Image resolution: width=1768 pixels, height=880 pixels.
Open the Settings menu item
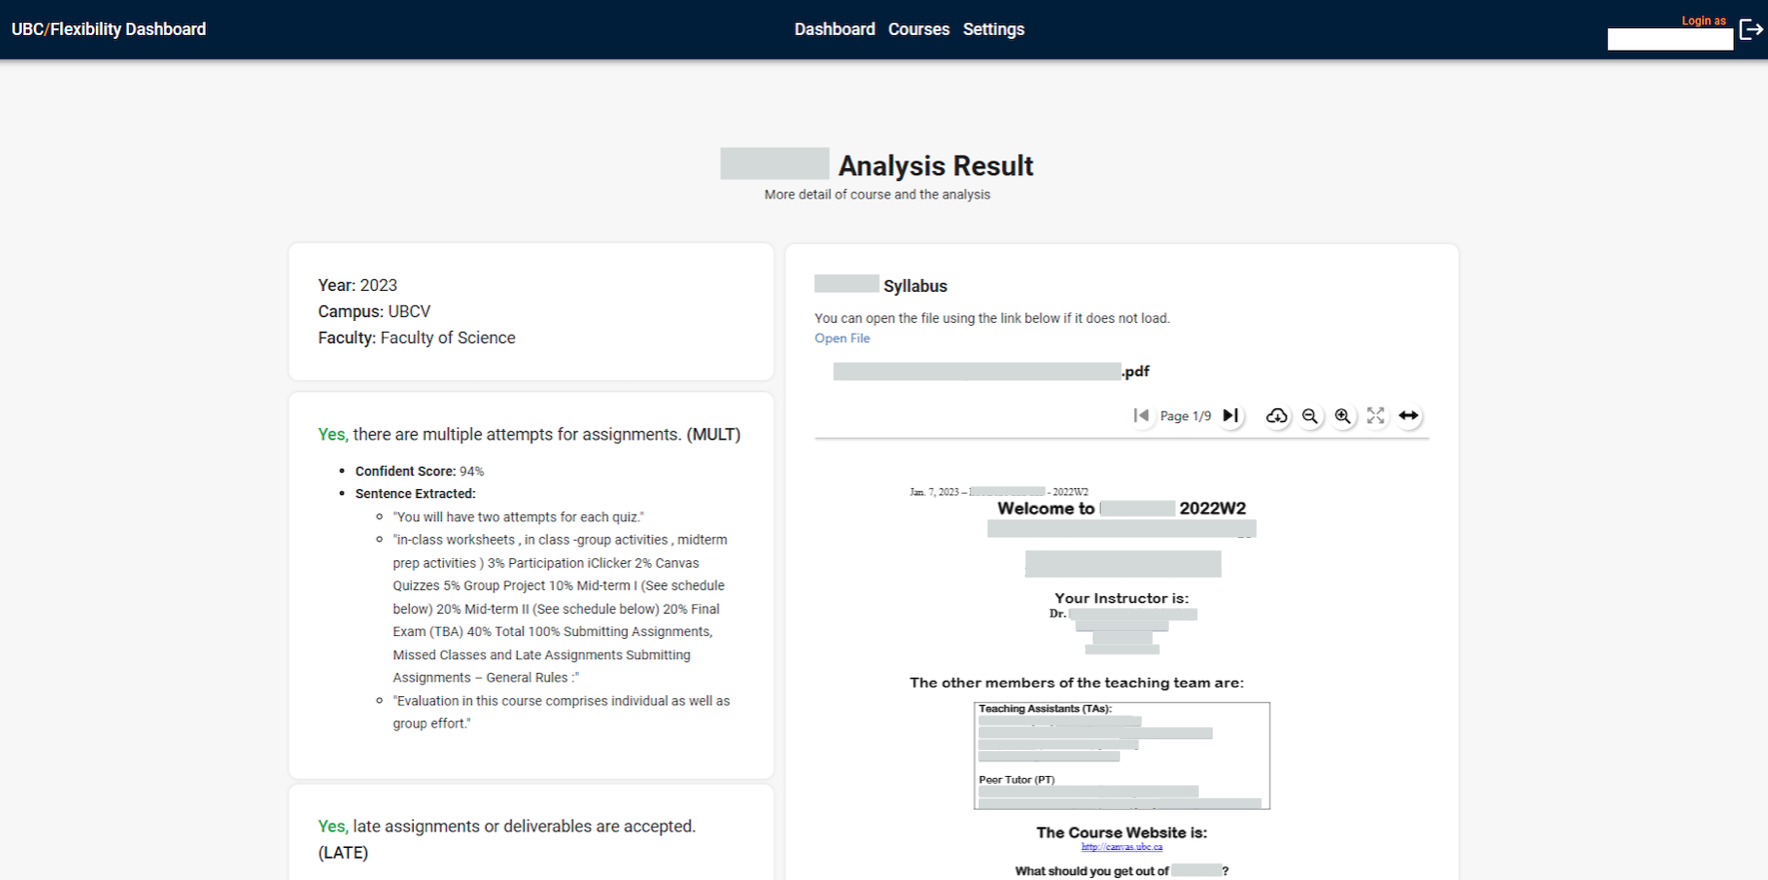click(x=994, y=29)
